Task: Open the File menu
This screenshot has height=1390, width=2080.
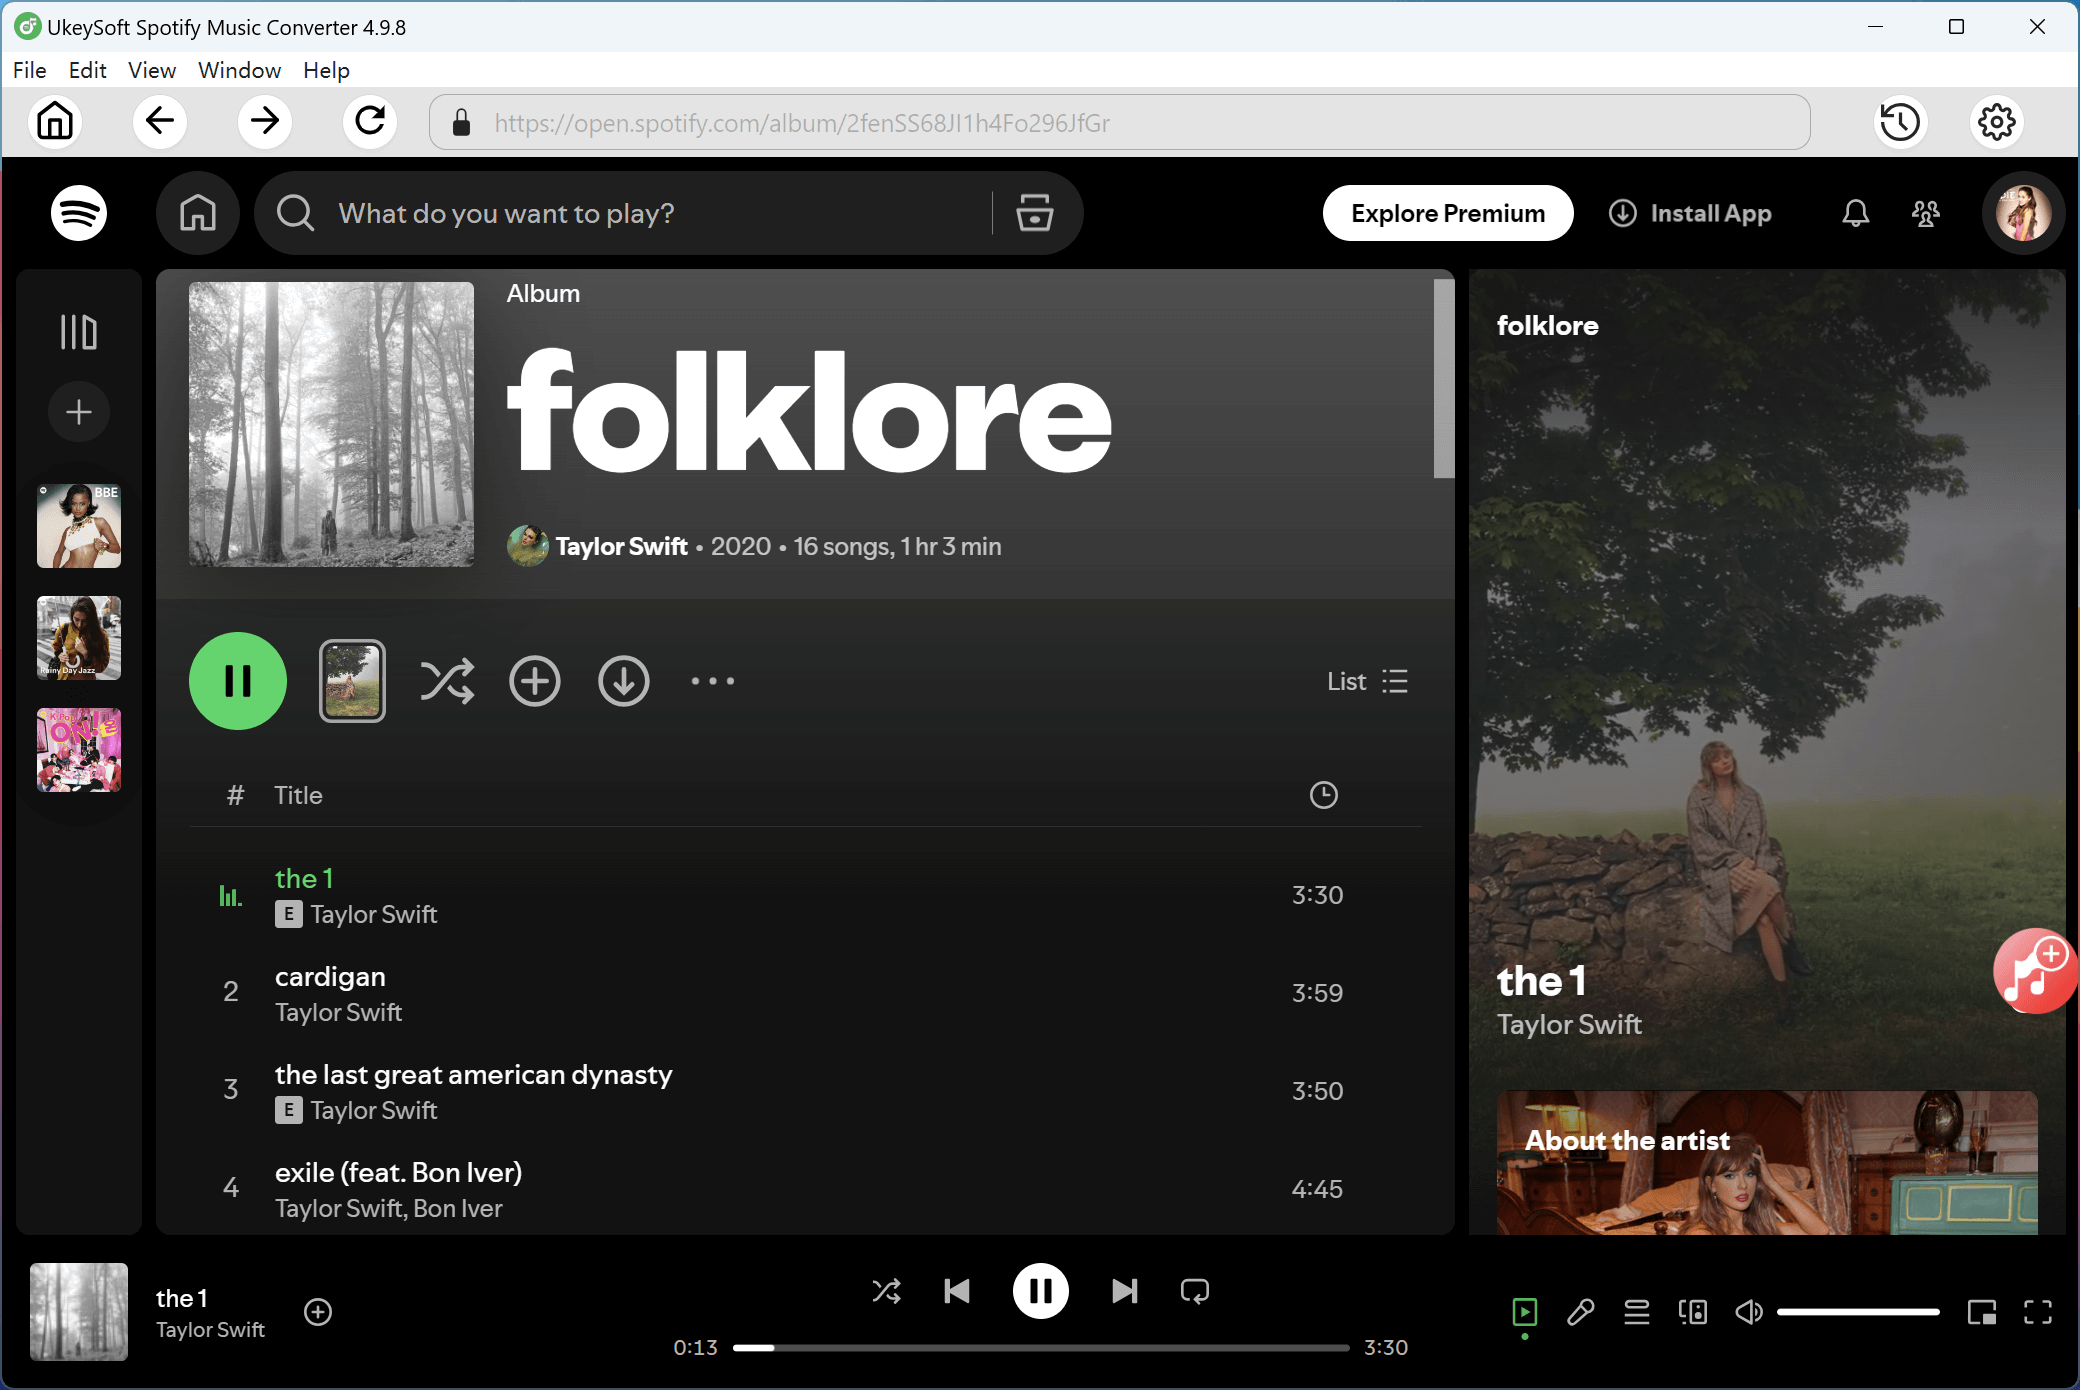Action: coord(29,70)
